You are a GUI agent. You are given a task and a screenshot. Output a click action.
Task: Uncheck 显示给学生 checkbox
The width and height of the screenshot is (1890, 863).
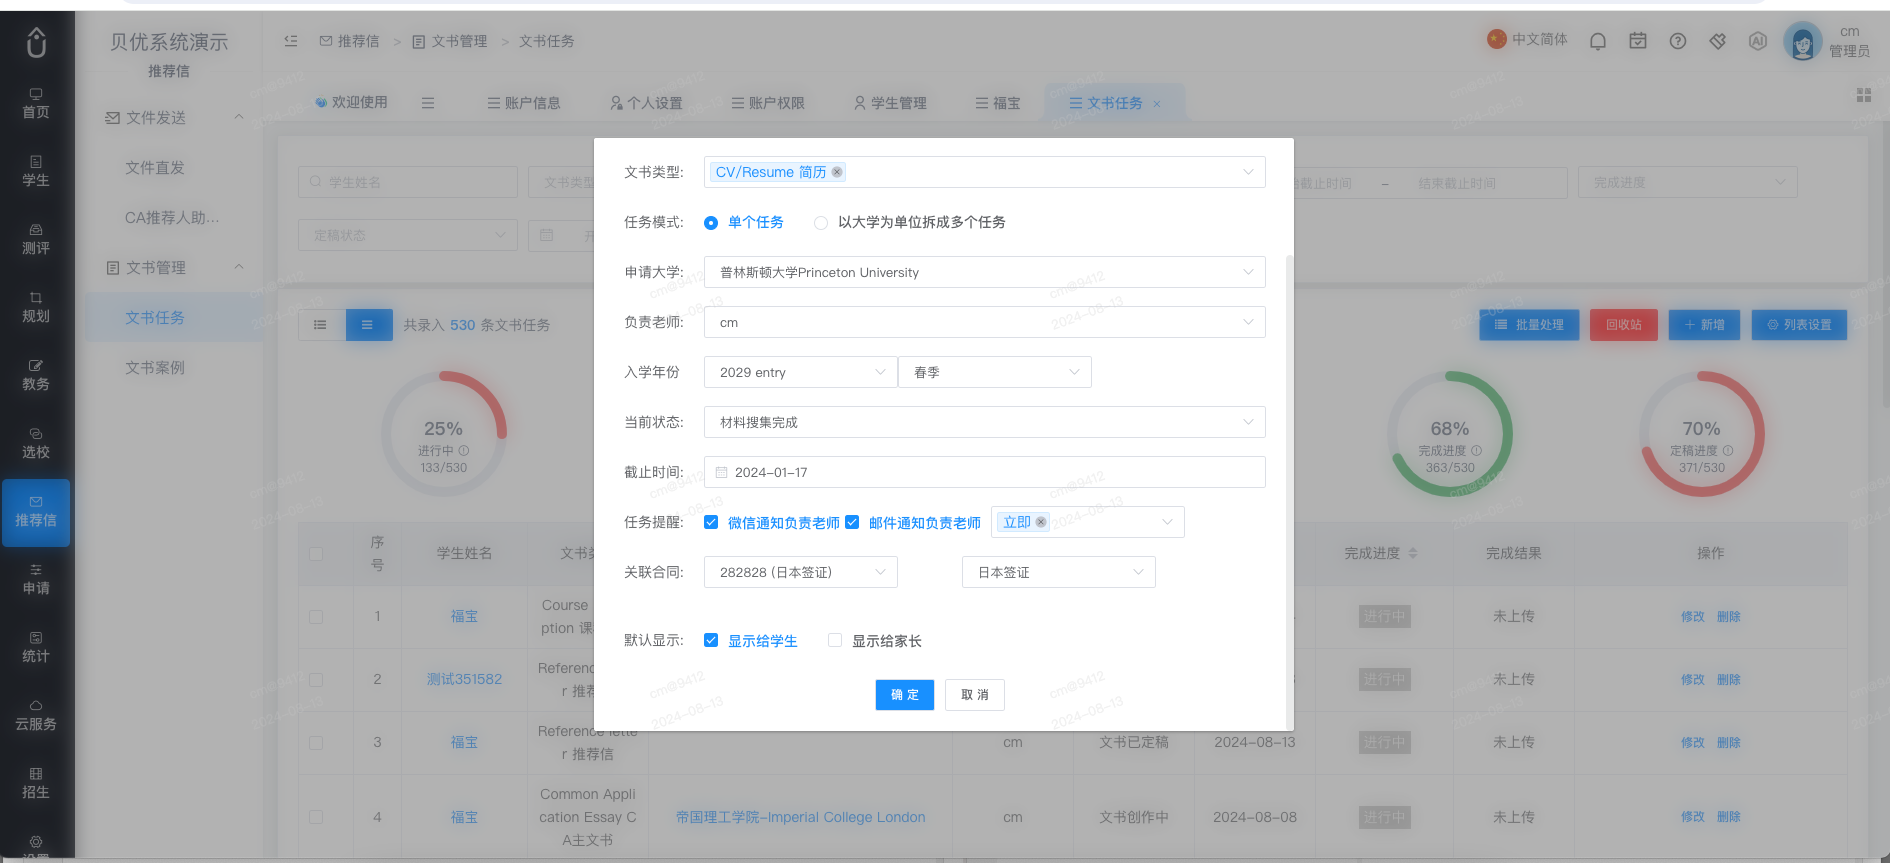tap(711, 640)
